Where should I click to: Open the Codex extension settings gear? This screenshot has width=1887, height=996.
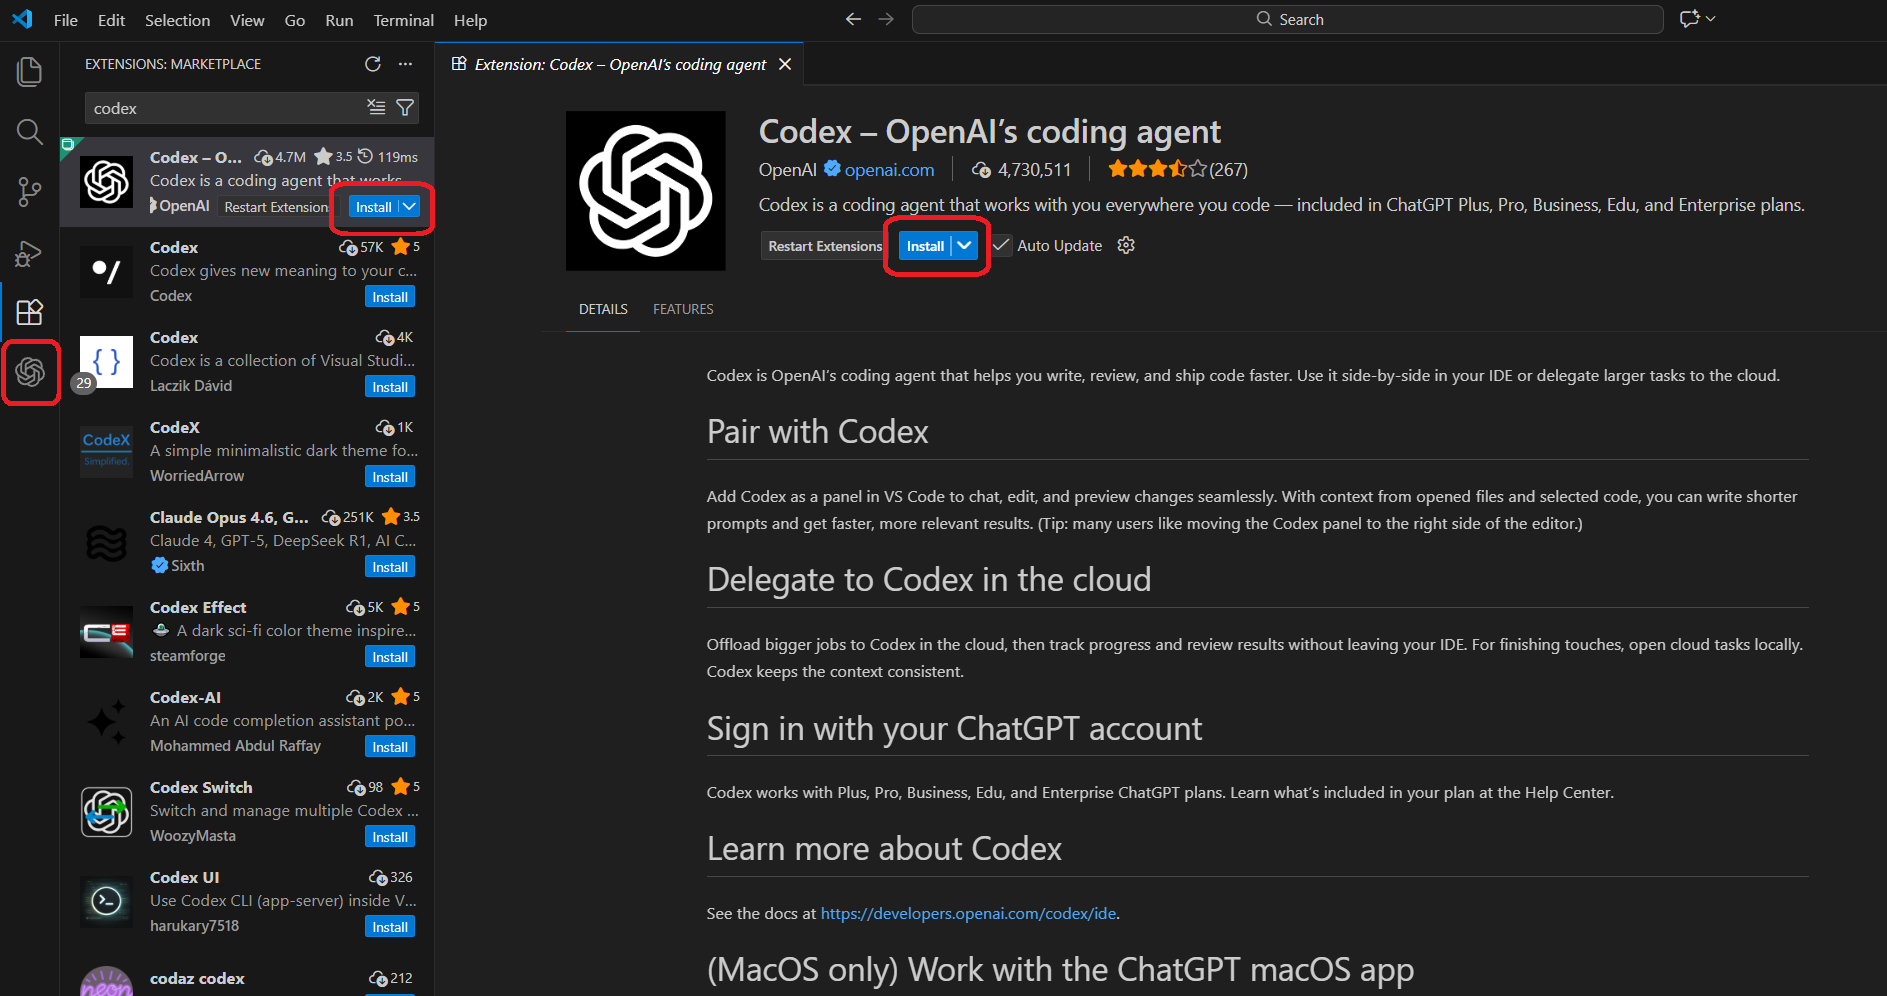tap(1126, 245)
